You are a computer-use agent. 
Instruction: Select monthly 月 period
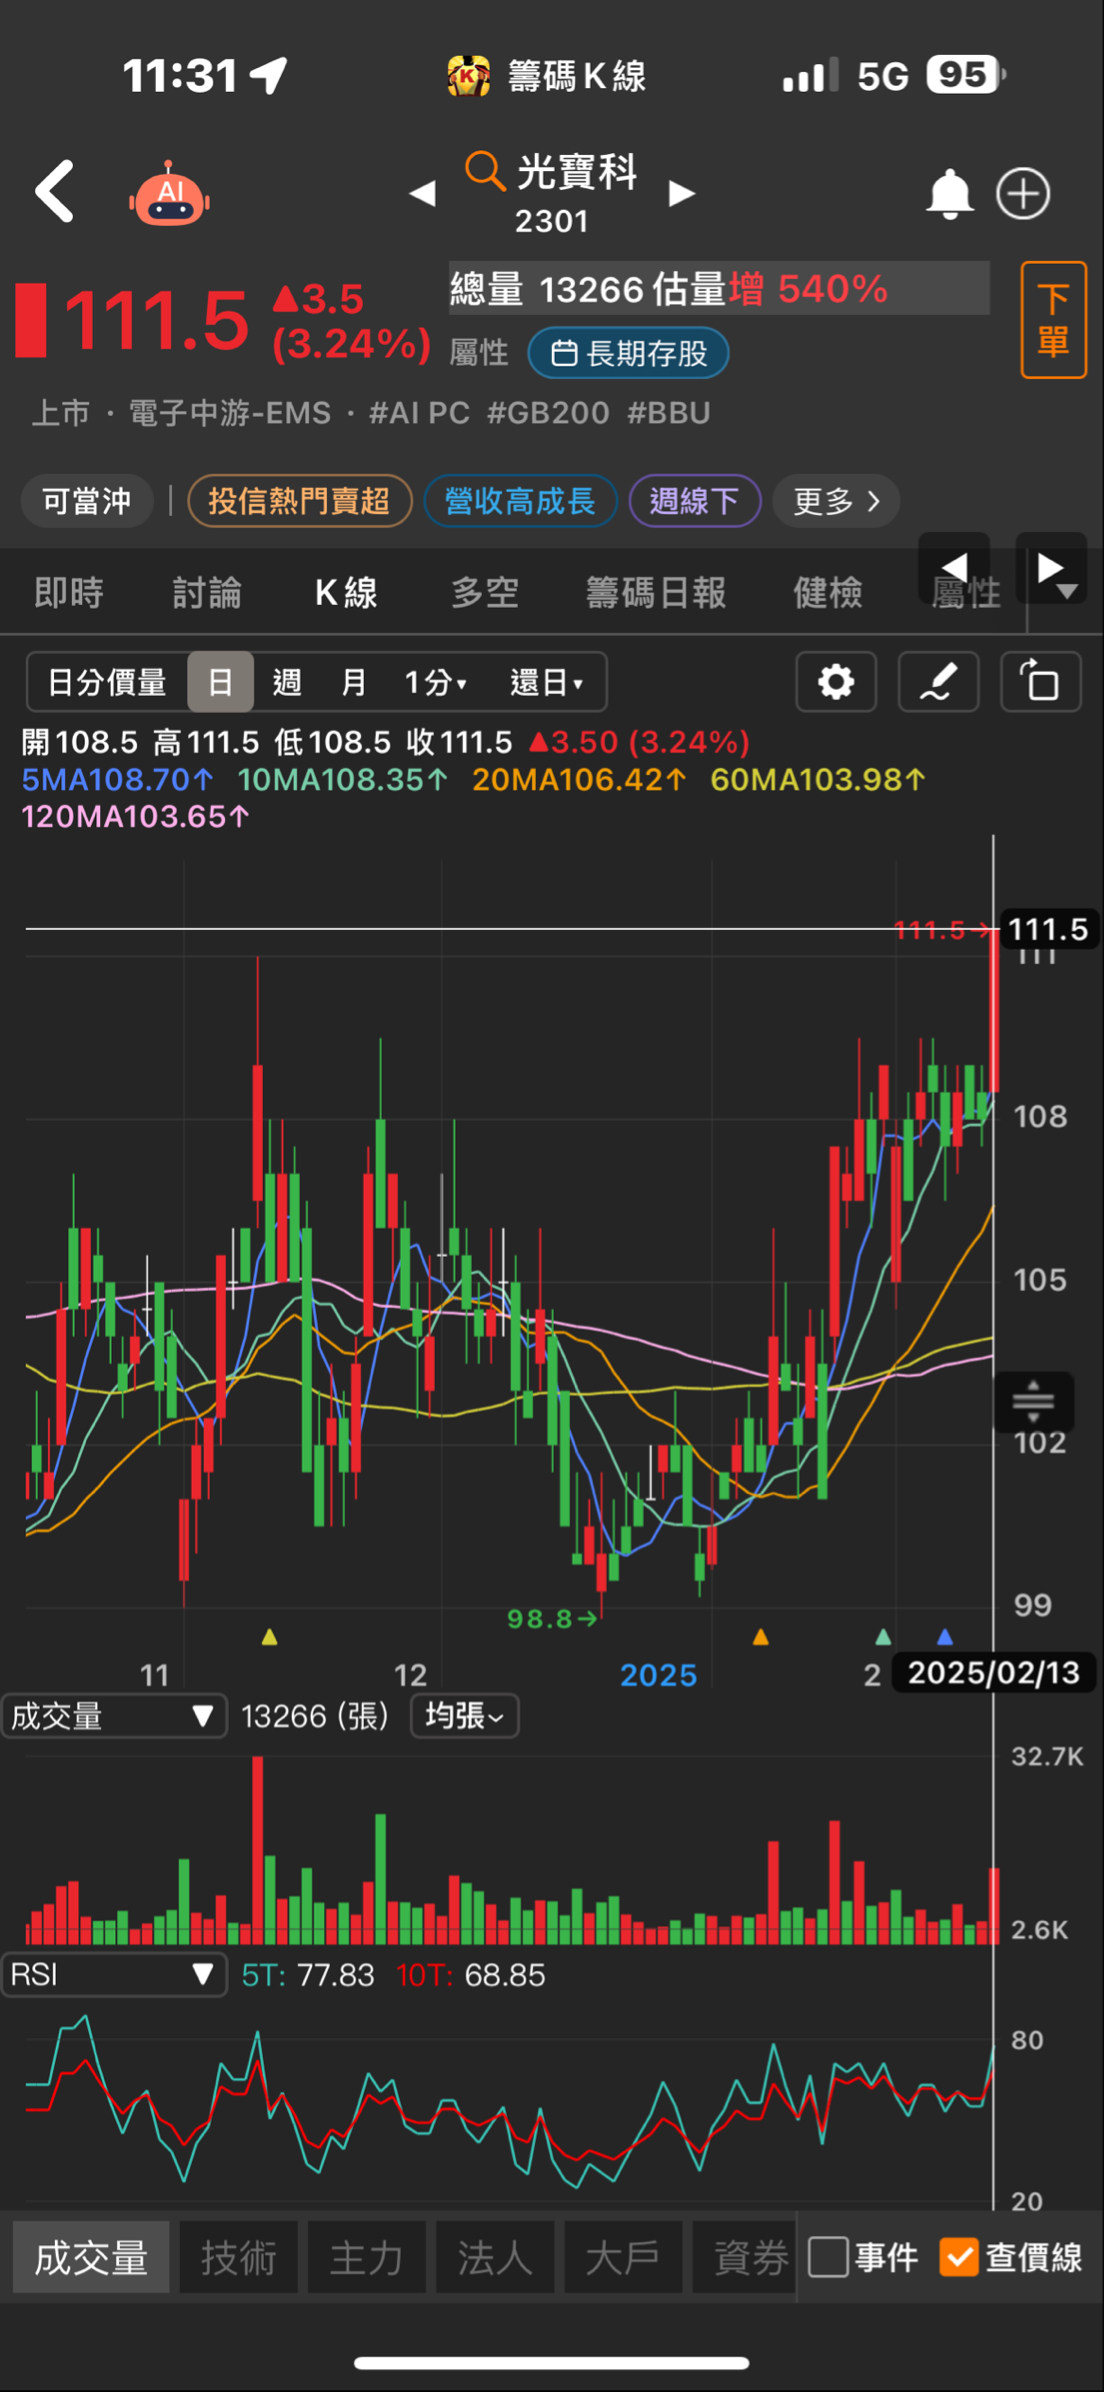[x=354, y=682]
